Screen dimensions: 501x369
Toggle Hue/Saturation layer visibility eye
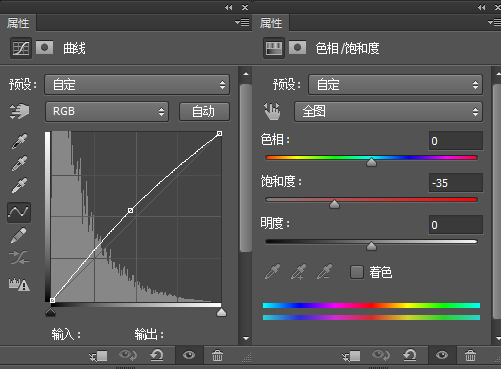point(442,355)
